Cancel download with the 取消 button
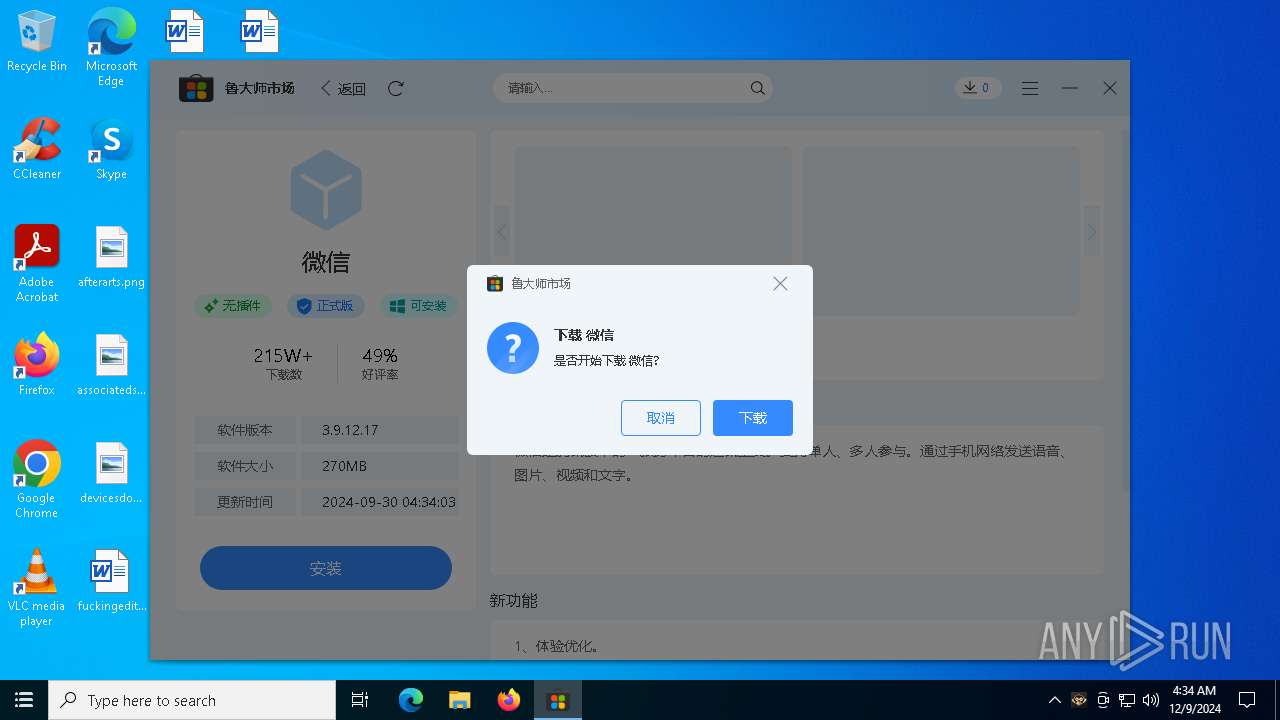This screenshot has width=1280, height=720. point(661,418)
